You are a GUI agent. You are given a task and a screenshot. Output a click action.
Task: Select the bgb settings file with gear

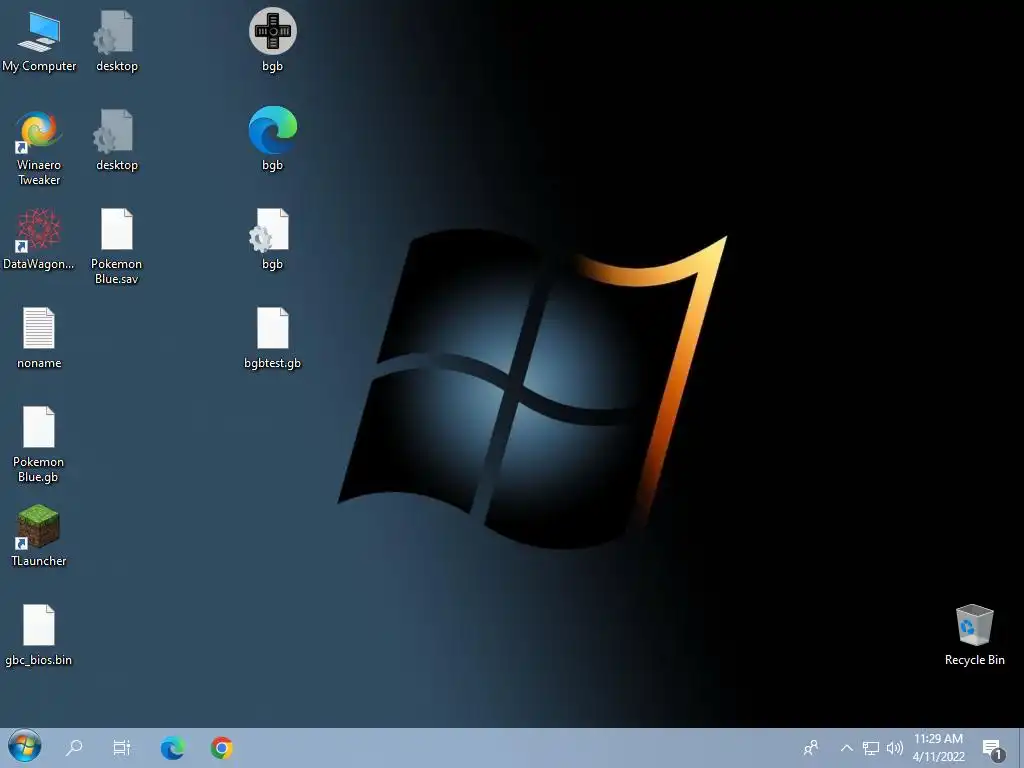272,238
